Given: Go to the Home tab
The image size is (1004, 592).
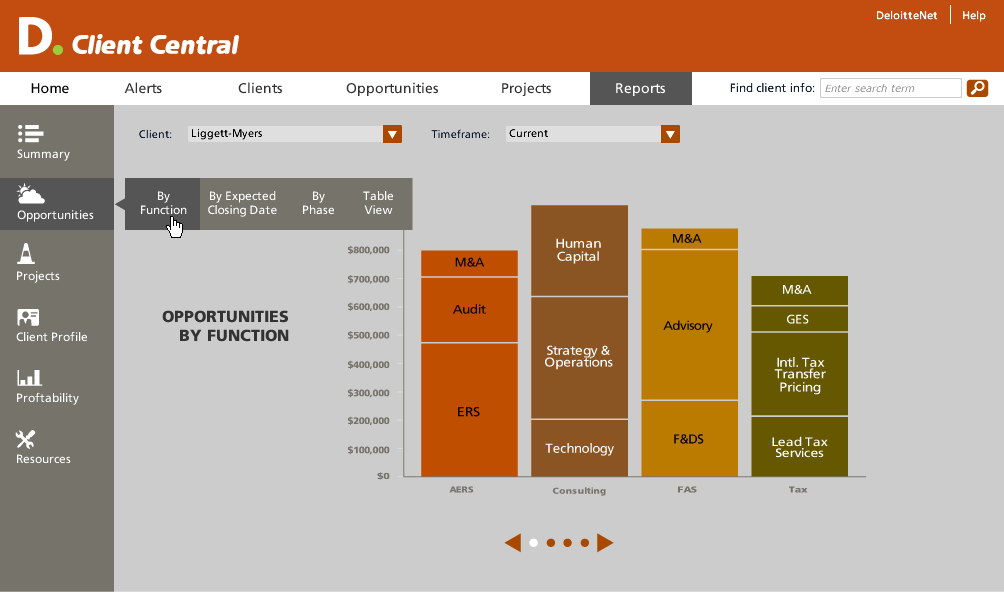Looking at the screenshot, I should 50,88.
